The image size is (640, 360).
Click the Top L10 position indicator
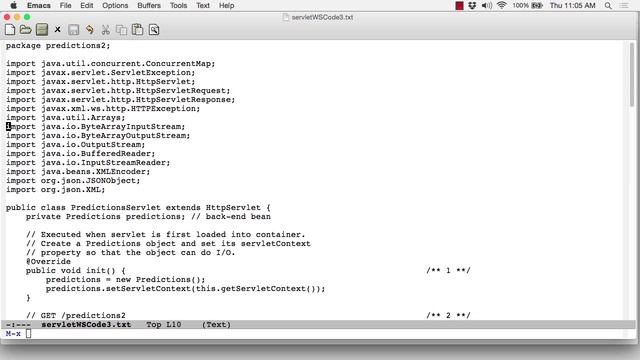click(164, 324)
